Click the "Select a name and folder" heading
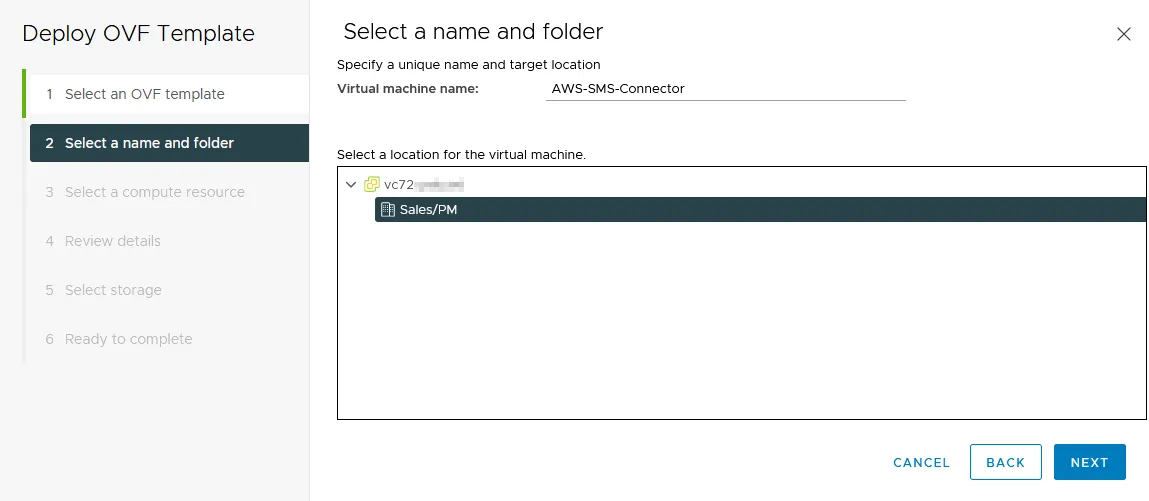The image size is (1149, 501). click(x=473, y=32)
